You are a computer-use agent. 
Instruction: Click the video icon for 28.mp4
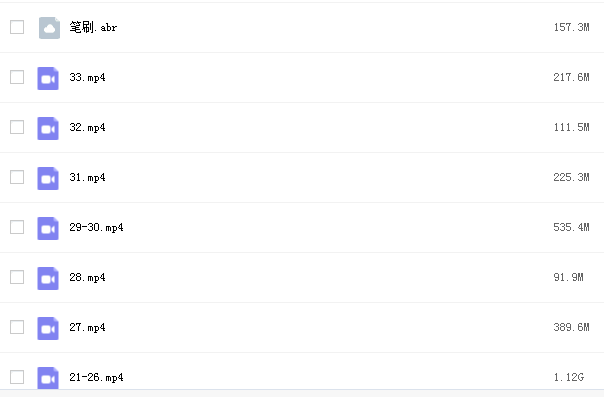(x=48, y=278)
